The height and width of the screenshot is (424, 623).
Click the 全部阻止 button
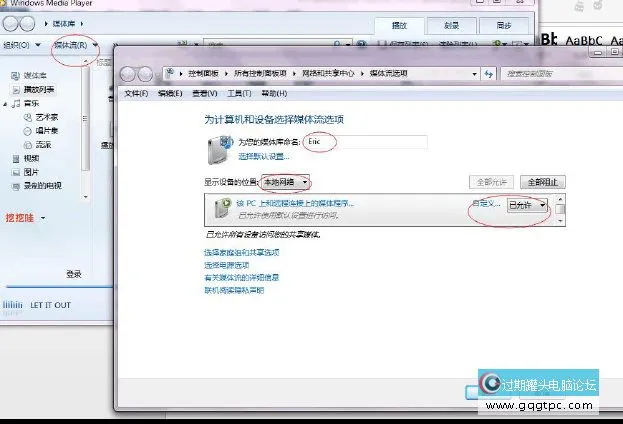543,182
